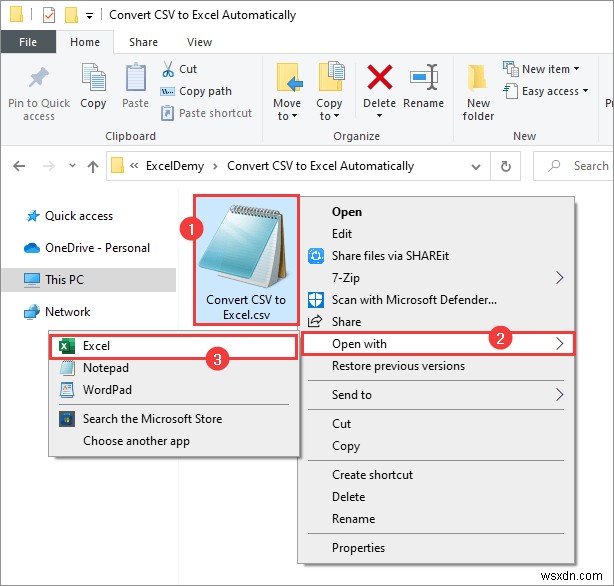Click the Copy to folder icon

coord(331,76)
